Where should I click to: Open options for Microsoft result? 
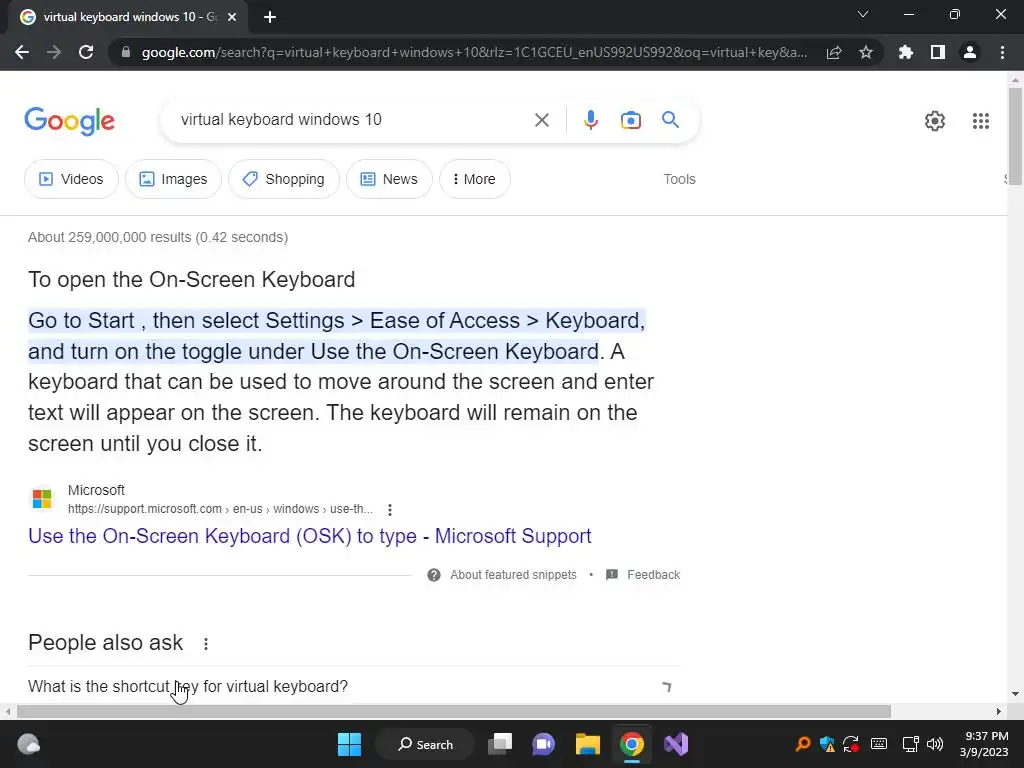coord(390,509)
